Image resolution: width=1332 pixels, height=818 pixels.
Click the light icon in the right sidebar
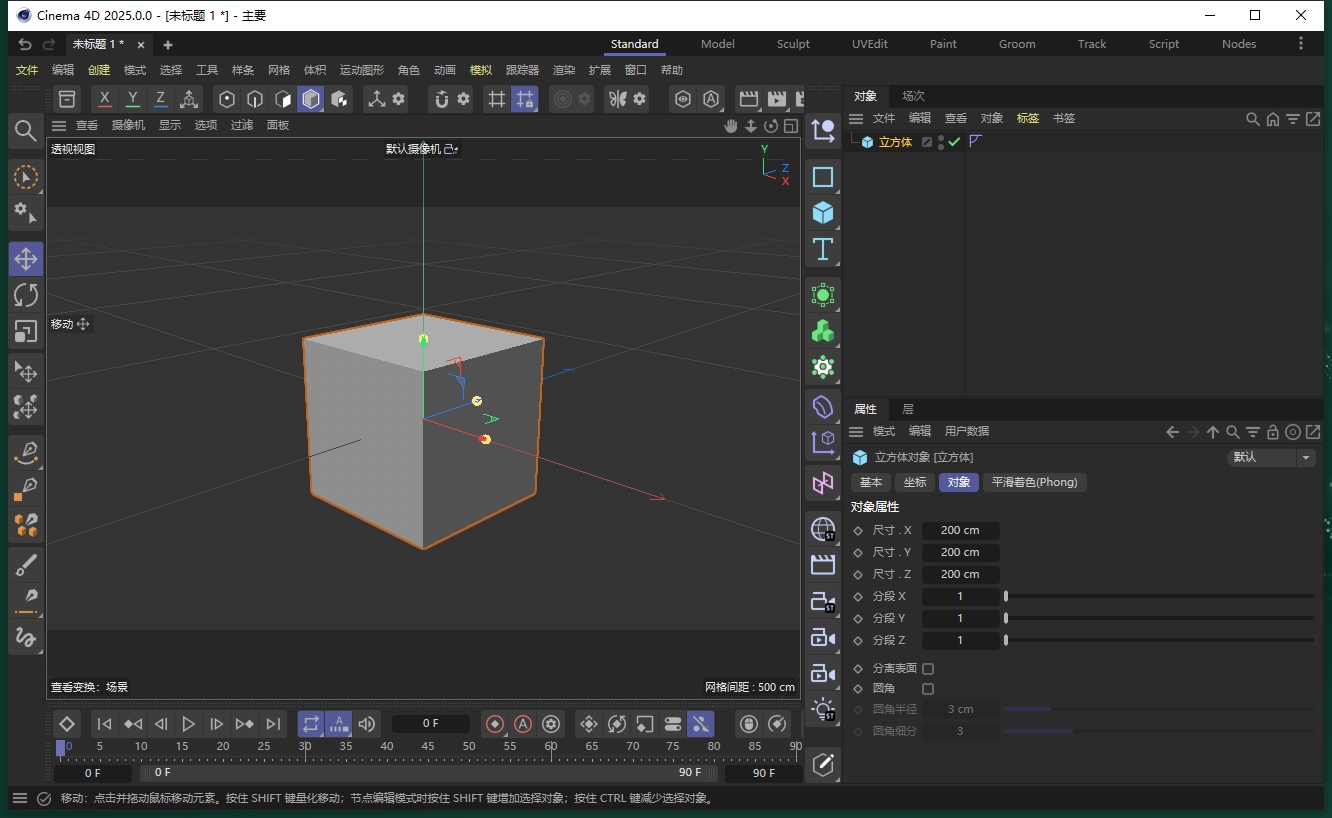tap(822, 710)
